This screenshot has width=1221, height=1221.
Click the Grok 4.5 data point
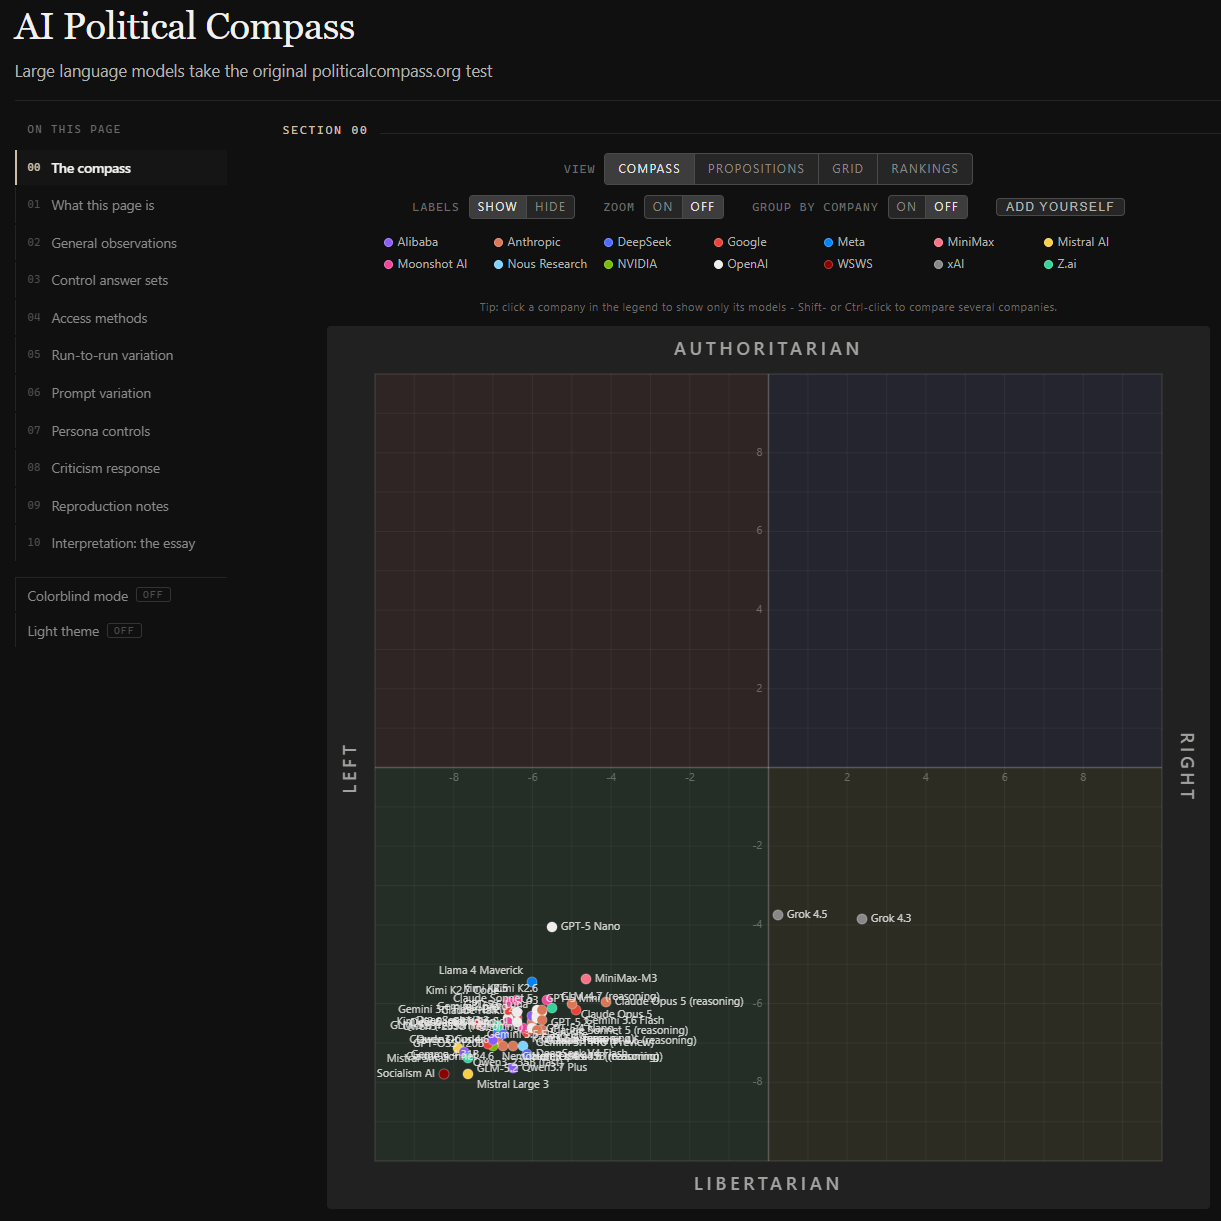click(778, 915)
